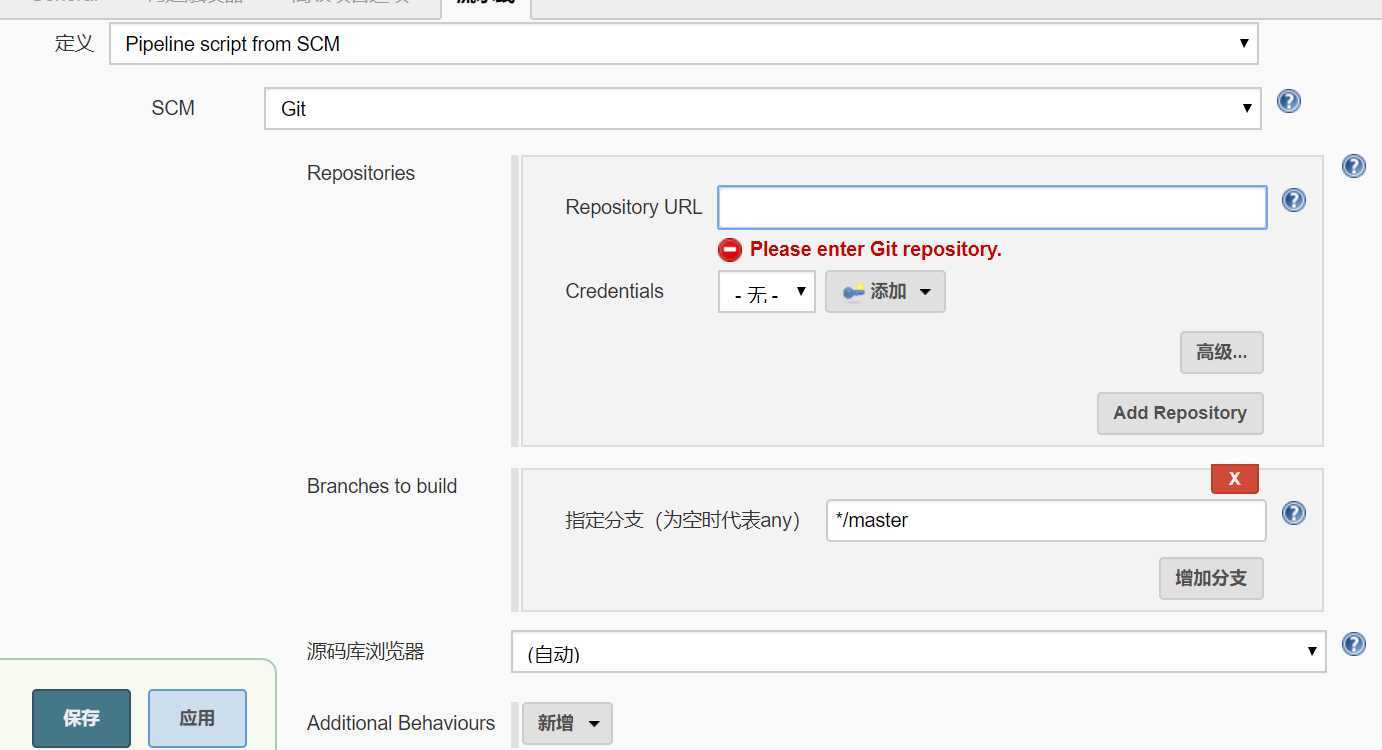Click the SCM label

pyautogui.click(x=173, y=108)
